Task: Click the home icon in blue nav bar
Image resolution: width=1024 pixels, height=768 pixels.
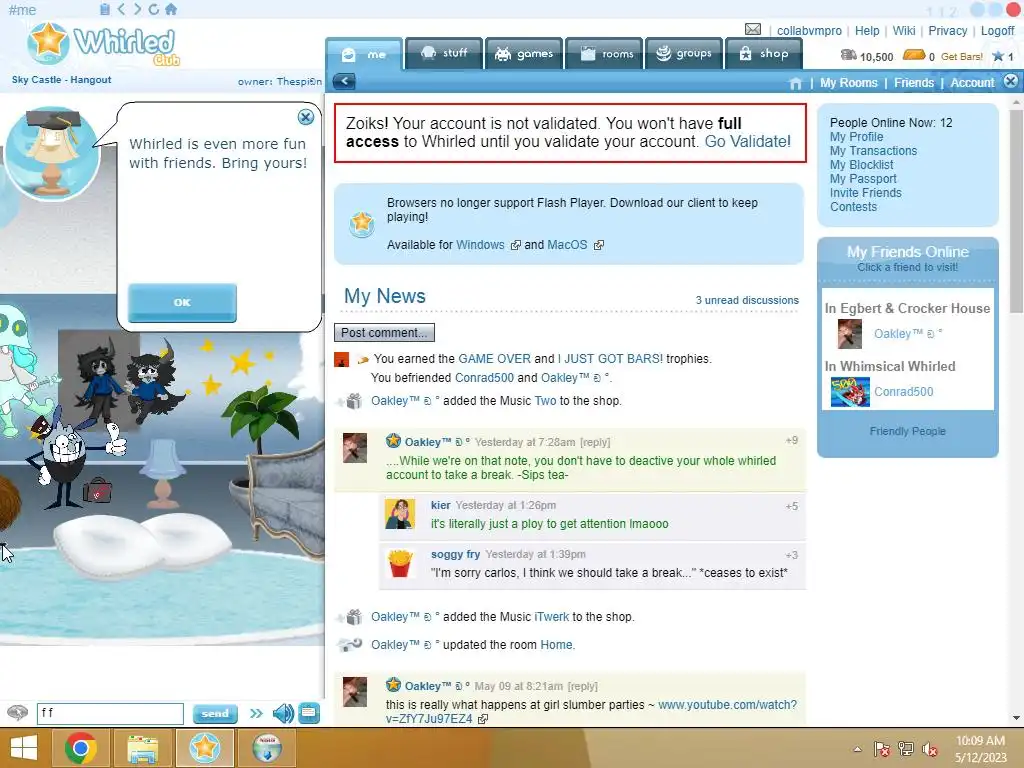Action: [x=795, y=83]
